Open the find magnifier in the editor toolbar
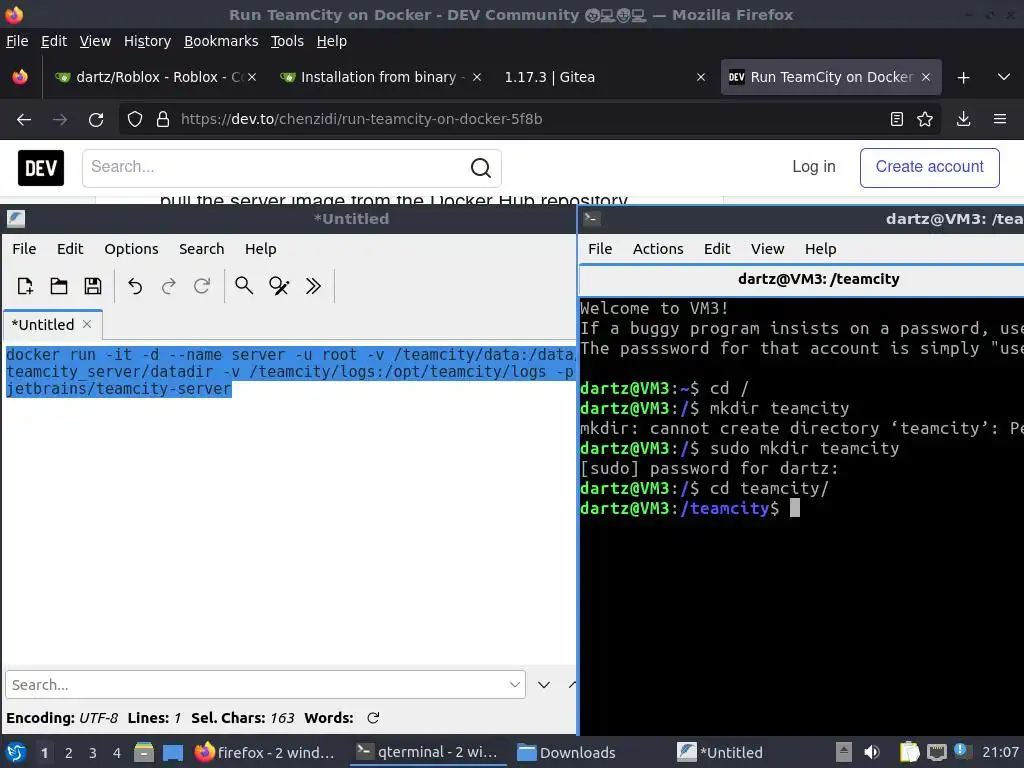 tap(244, 286)
